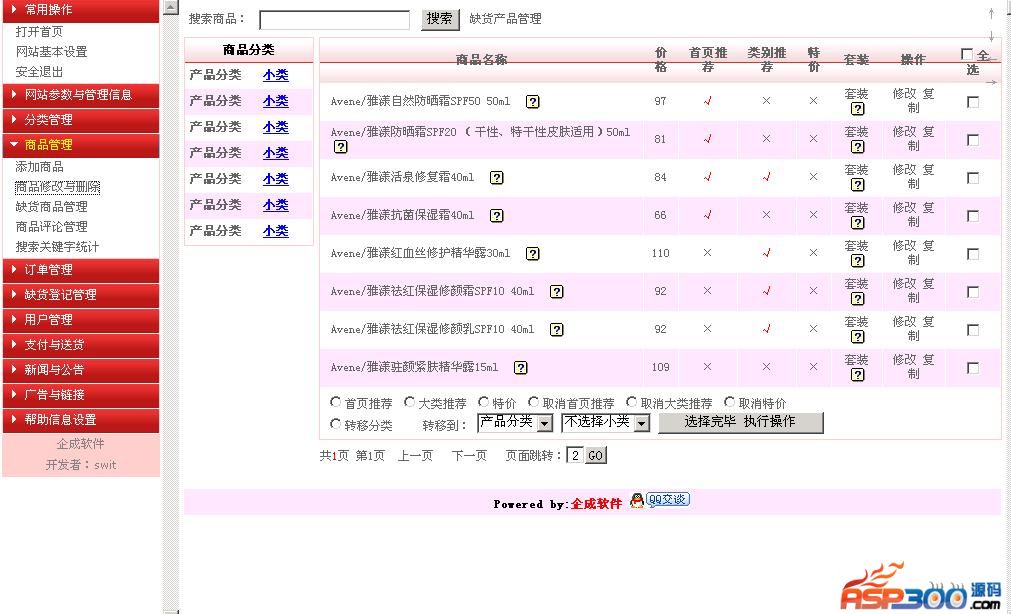Click help icon beside 雅漾抗菌保湿霜40ml name
This screenshot has width=1011, height=614.
(496, 215)
